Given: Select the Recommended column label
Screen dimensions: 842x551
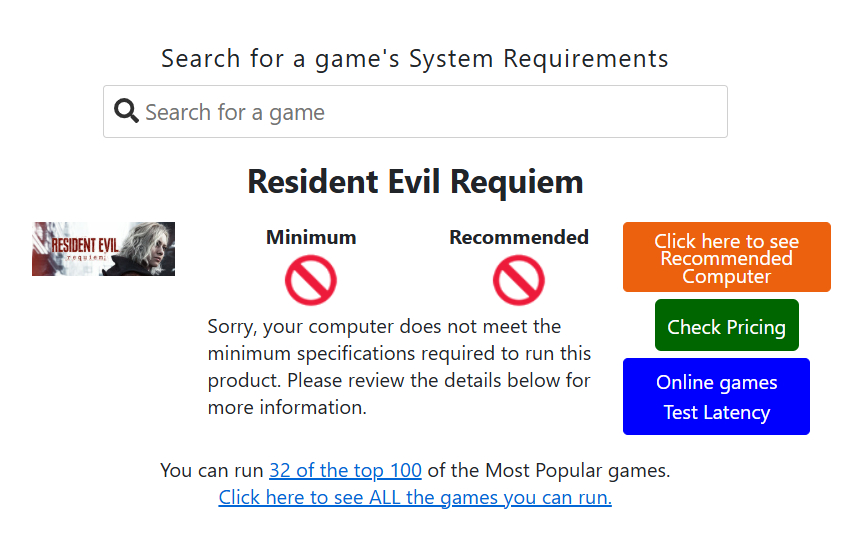Looking at the screenshot, I should pyautogui.click(x=518, y=237).
